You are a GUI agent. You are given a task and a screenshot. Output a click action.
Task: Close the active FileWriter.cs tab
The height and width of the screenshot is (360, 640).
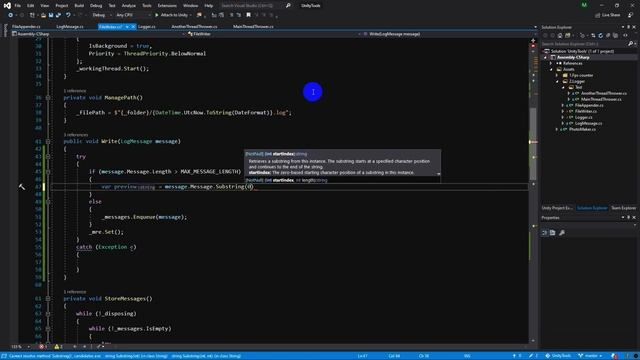tap(133, 27)
